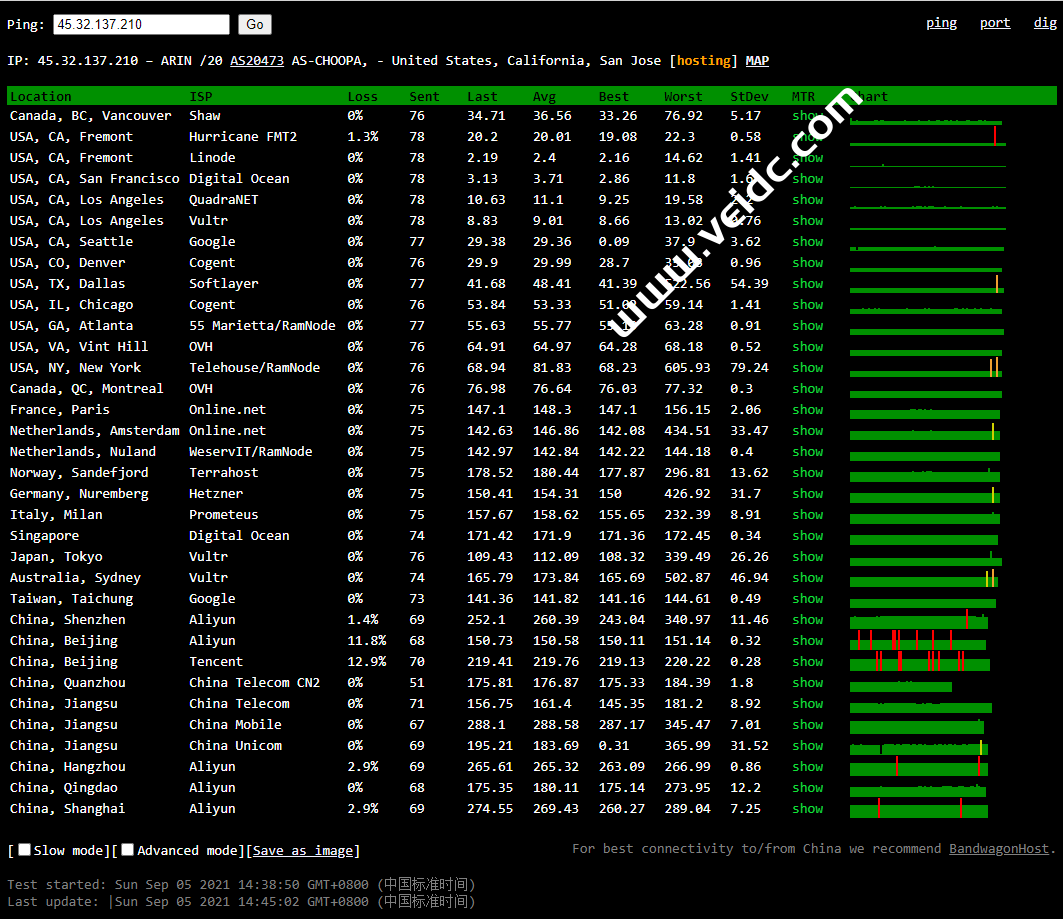Click the Location column header
This screenshot has width=1063, height=919.
(41, 97)
